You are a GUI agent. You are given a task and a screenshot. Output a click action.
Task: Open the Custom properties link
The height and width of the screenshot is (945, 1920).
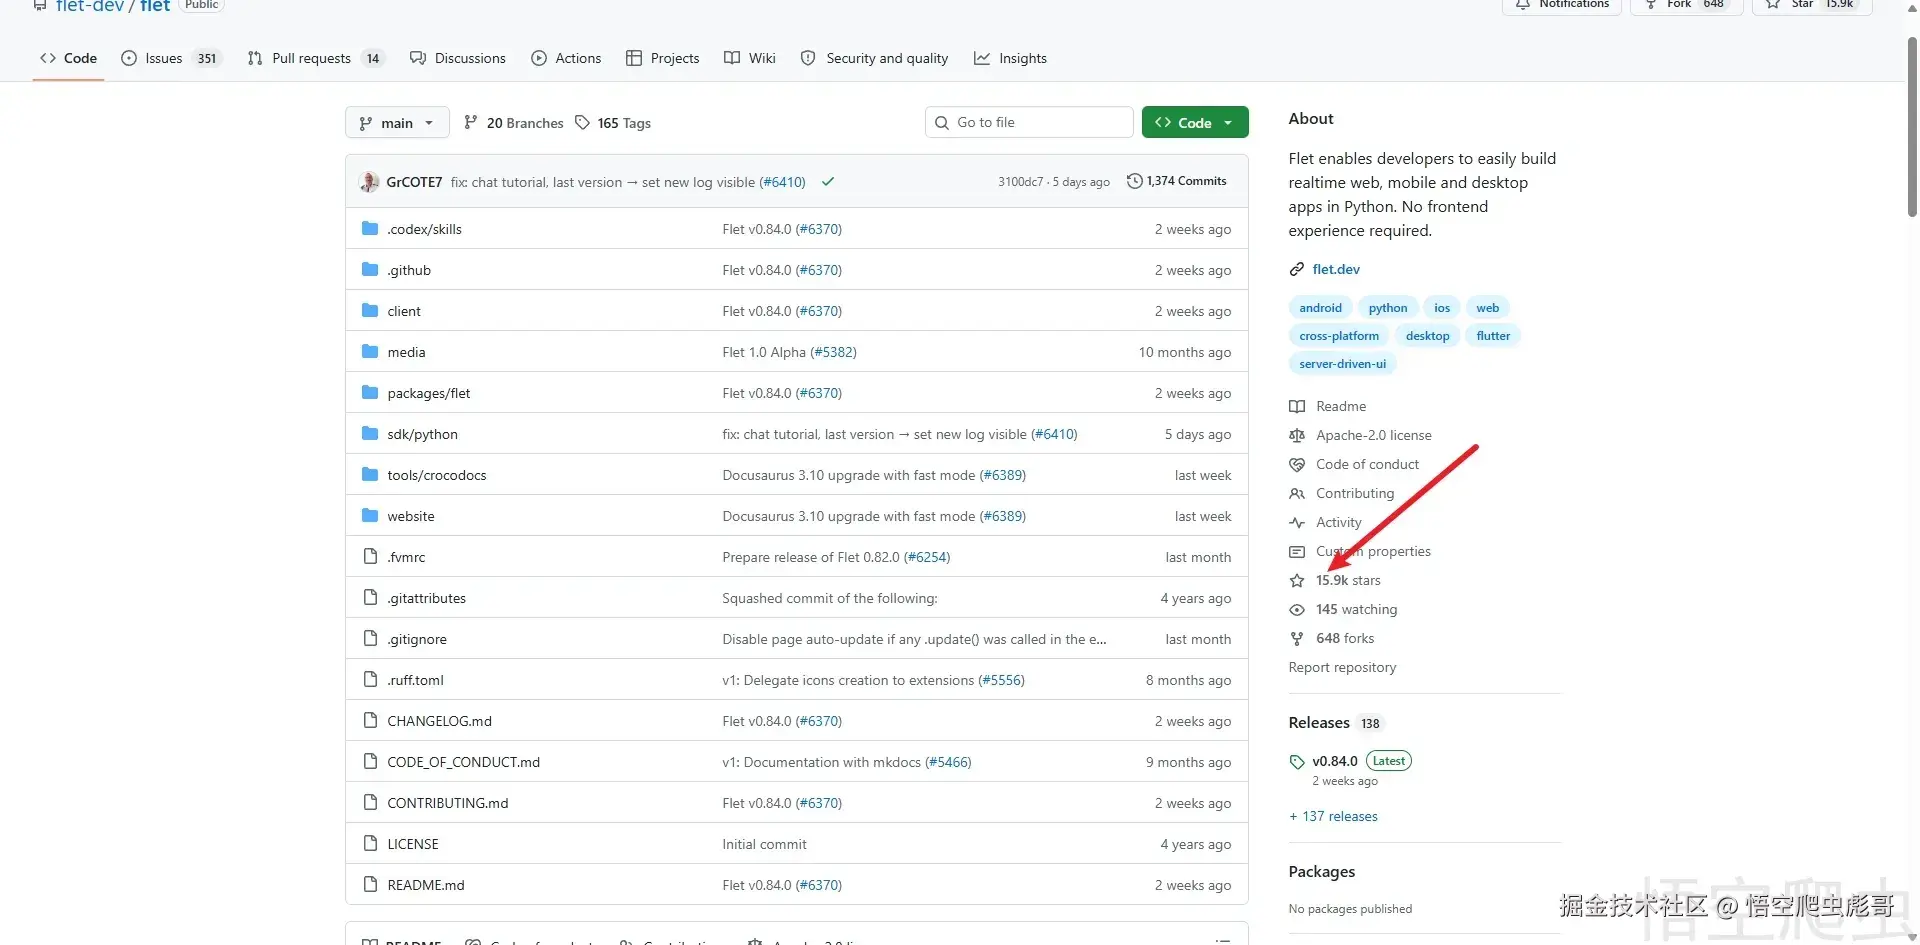click(1373, 551)
